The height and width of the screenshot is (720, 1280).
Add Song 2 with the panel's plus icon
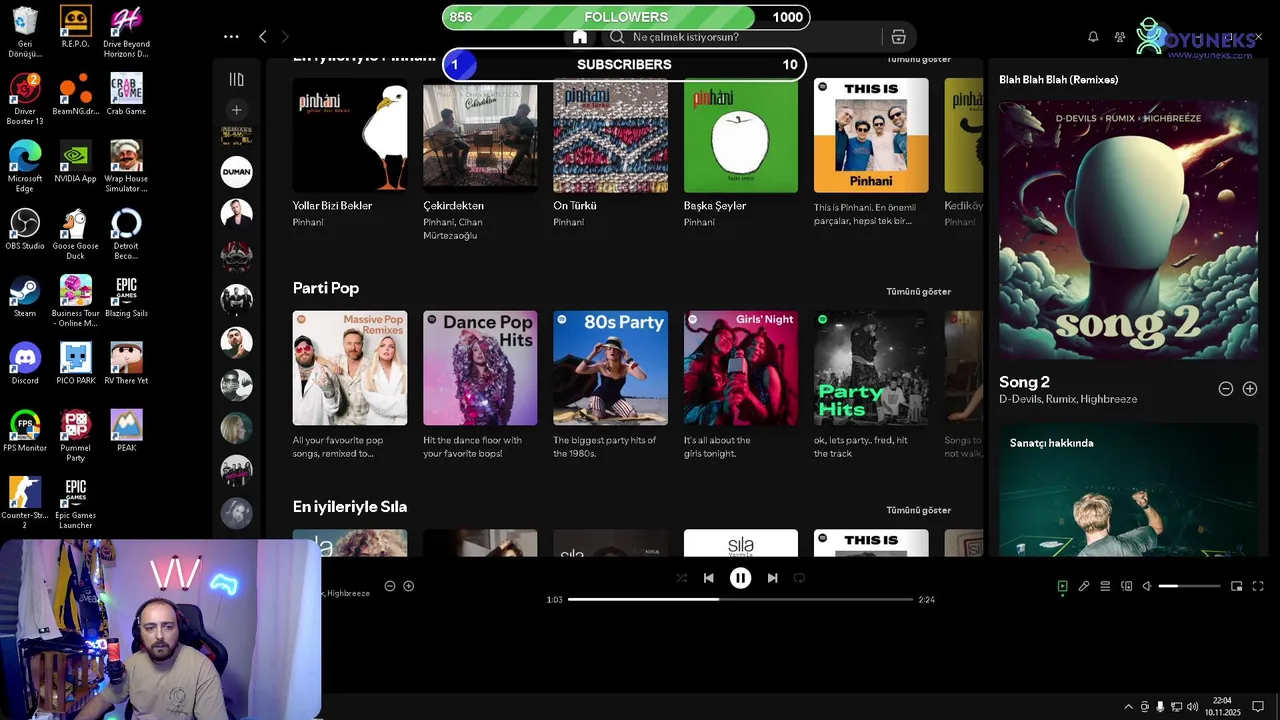[1249, 389]
